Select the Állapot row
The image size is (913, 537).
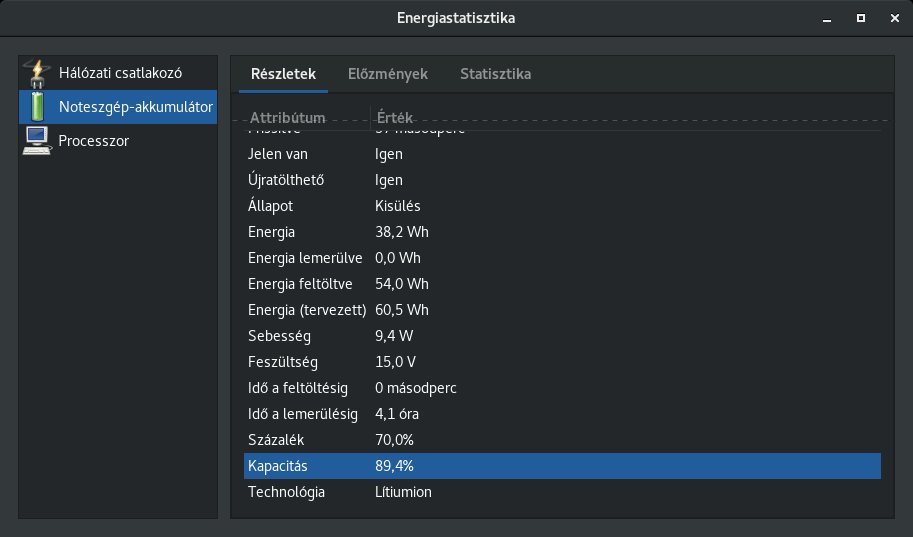point(561,206)
